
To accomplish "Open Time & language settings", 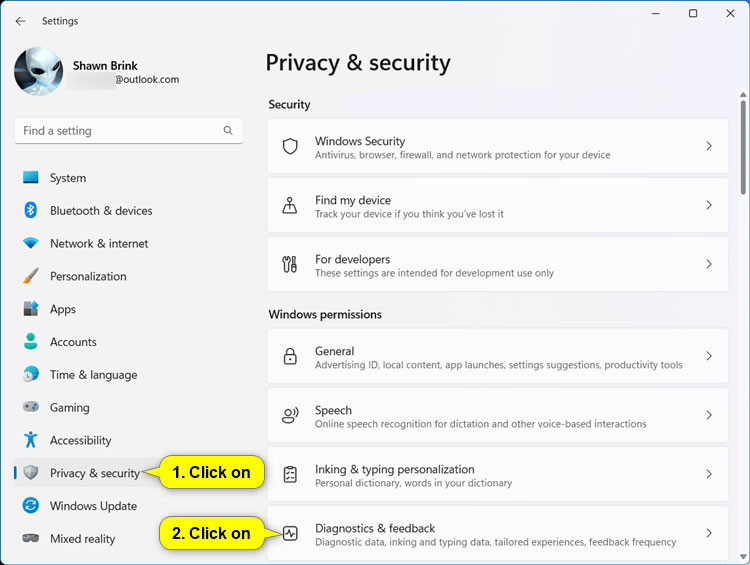I will [93, 375].
